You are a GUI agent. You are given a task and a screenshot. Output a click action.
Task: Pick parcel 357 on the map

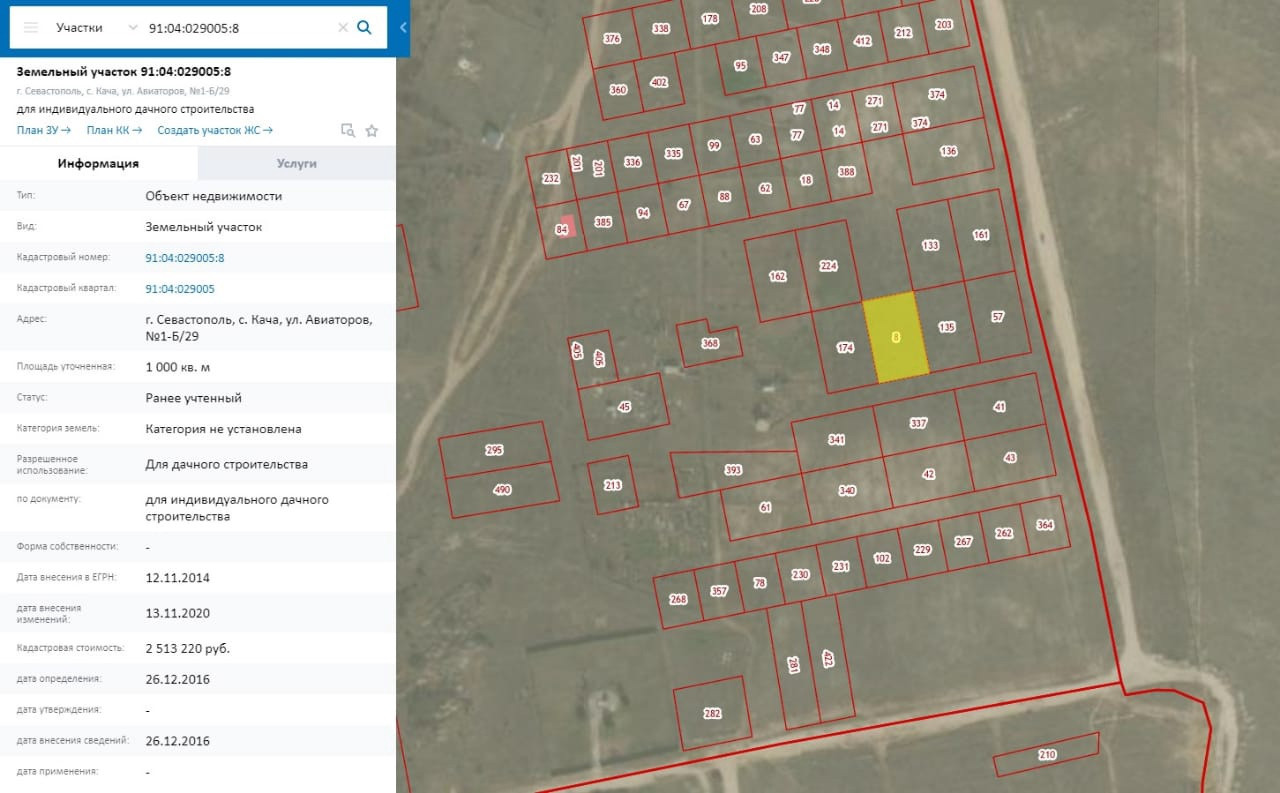pyautogui.click(x=719, y=591)
